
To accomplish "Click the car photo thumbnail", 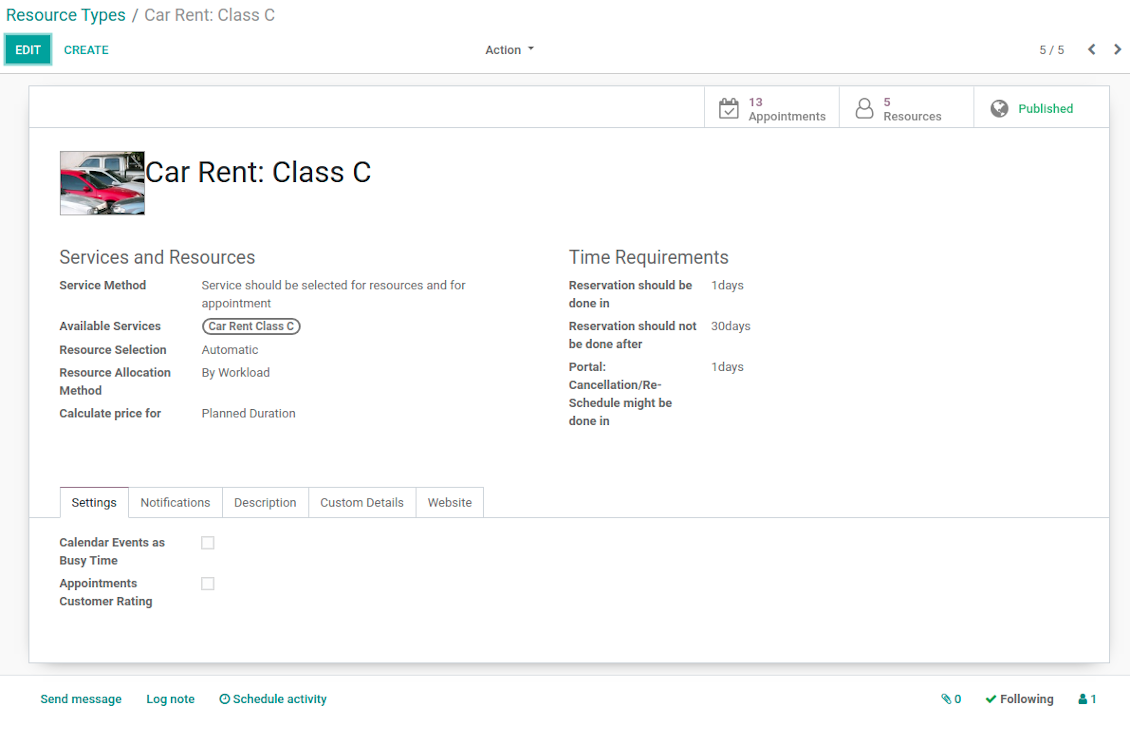I will (x=102, y=183).
